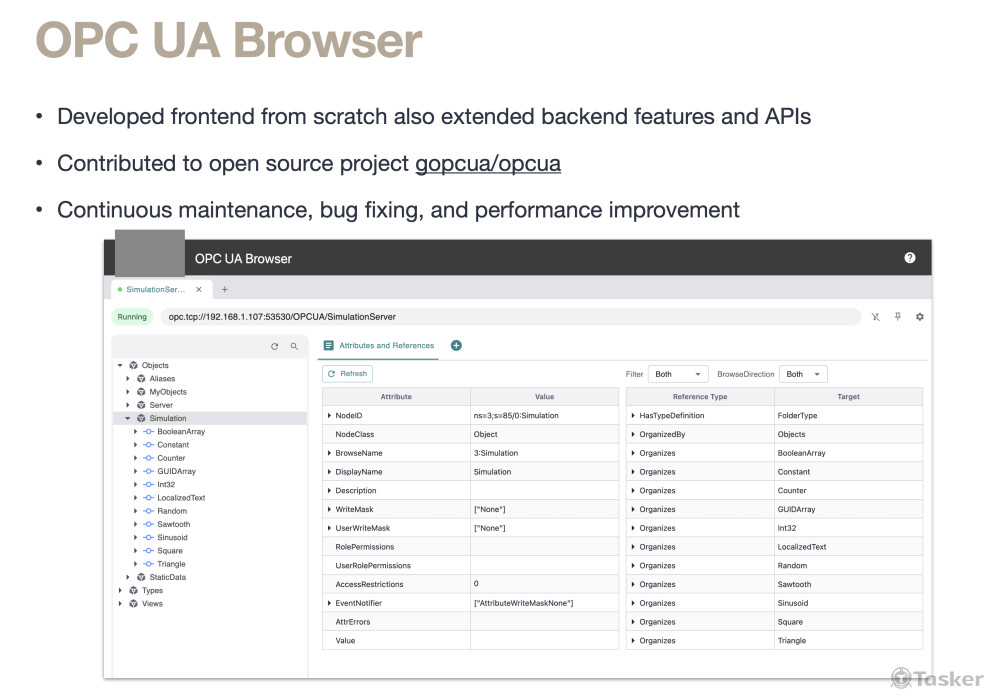Image resolution: width=1000 pixels, height=699 pixels.
Task: Open a new connection tab with plus
Action: [x=225, y=290]
